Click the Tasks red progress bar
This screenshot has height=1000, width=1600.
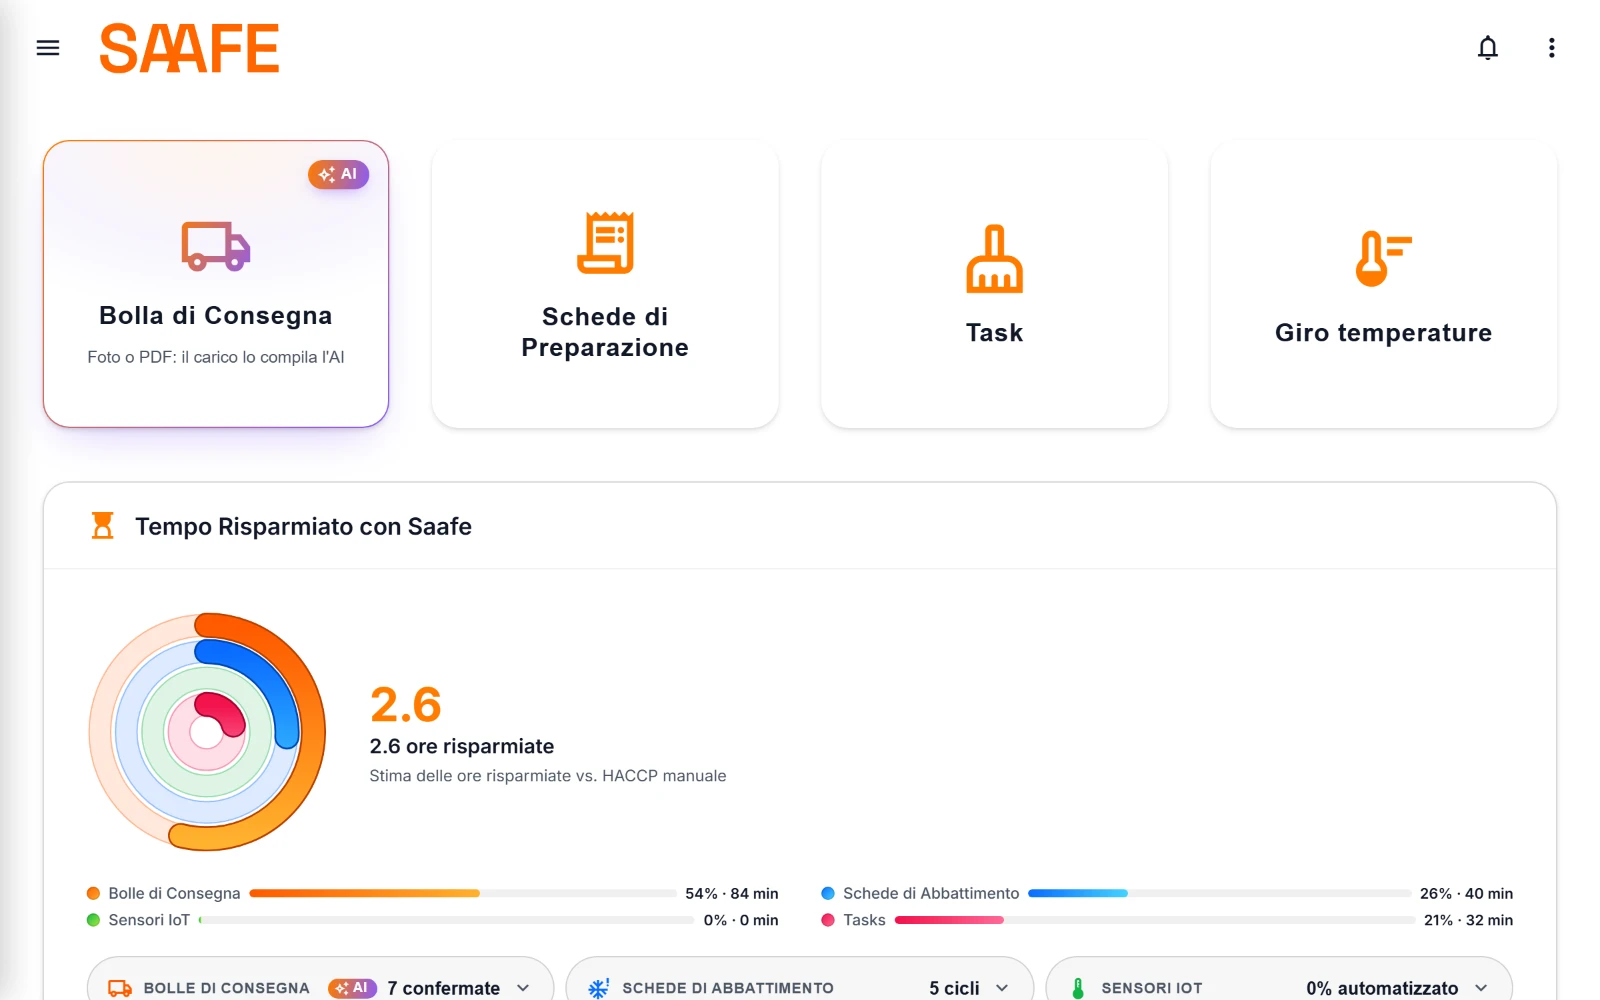tap(1155, 920)
